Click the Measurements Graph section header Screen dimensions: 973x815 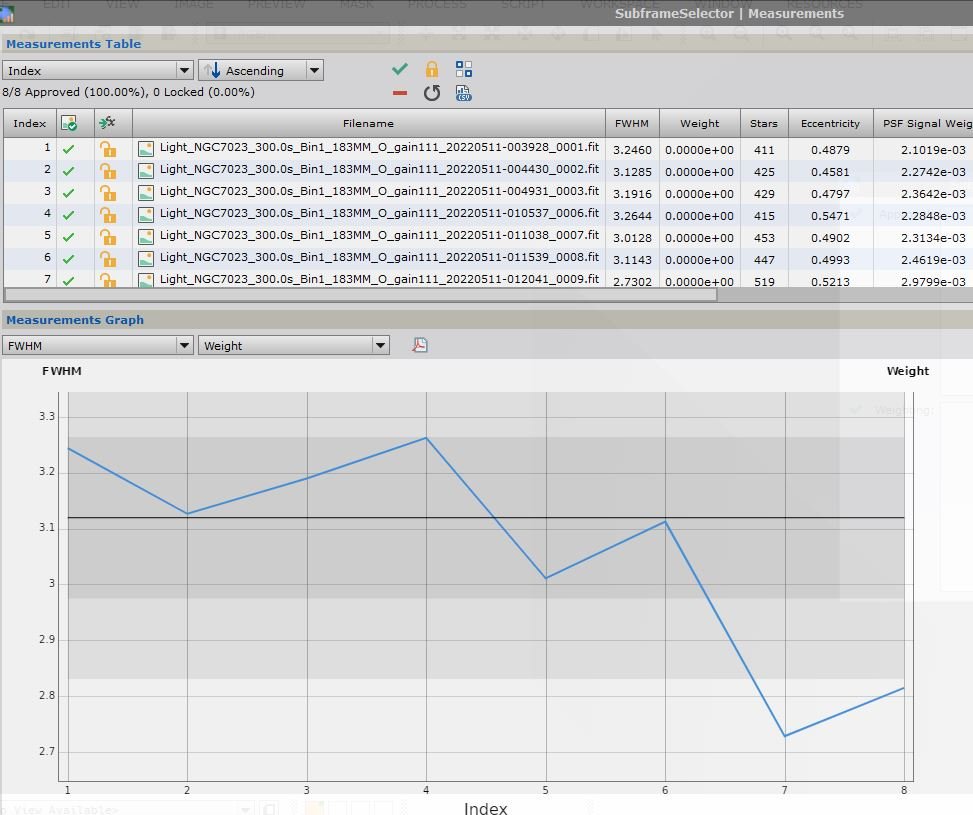click(75, 320)
